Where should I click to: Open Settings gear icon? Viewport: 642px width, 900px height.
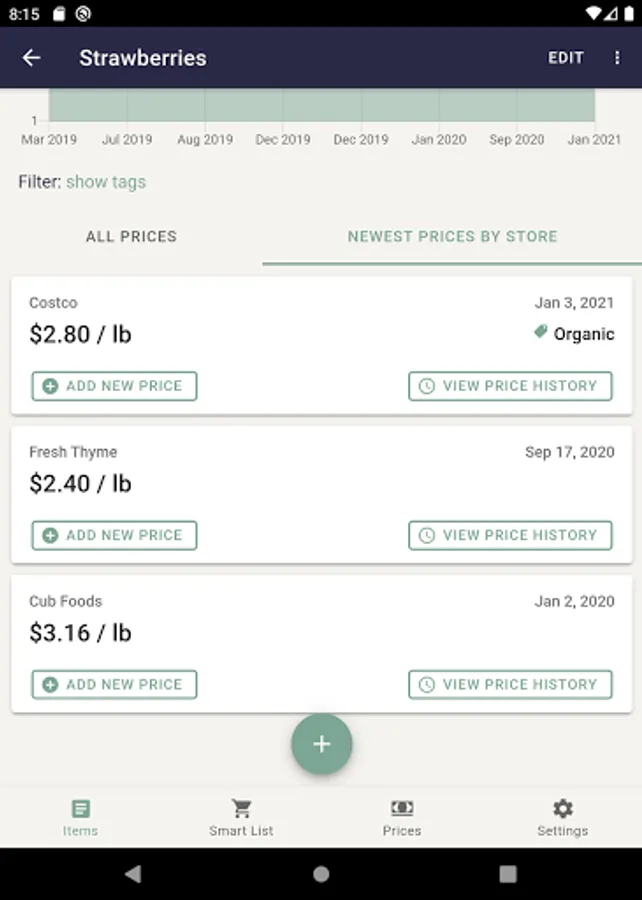click(563, 808)
